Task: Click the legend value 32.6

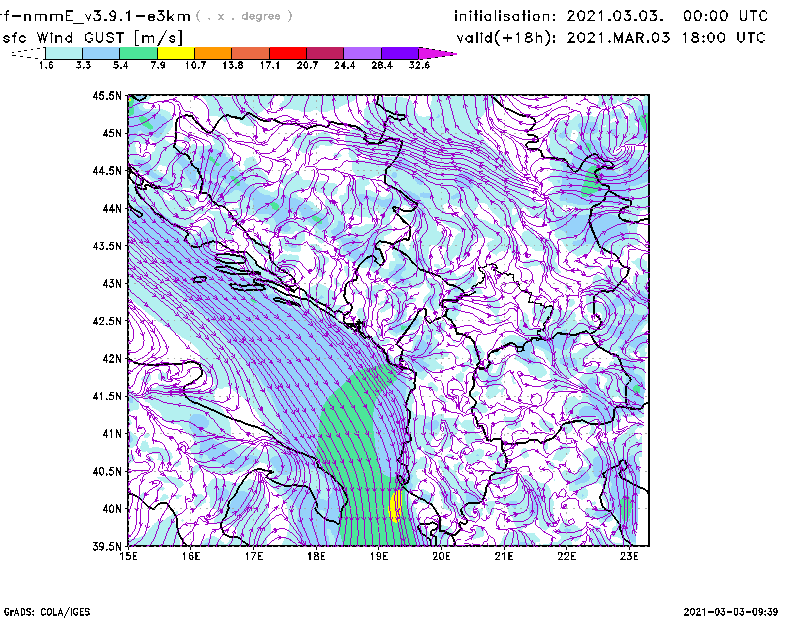Action: click(x=419, y=65)
